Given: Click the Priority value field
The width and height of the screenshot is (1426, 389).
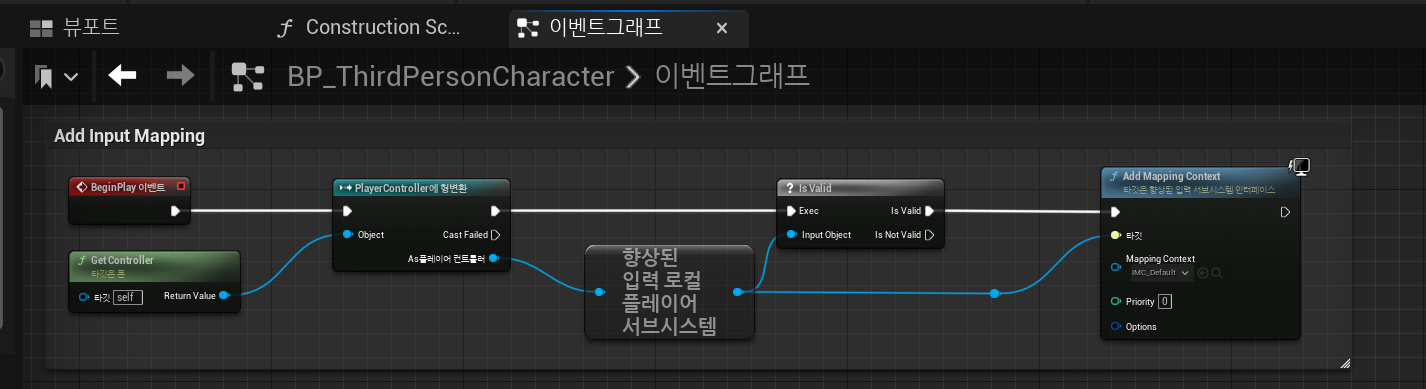Looking at the screenshot, I should (x=1165, y=301).
